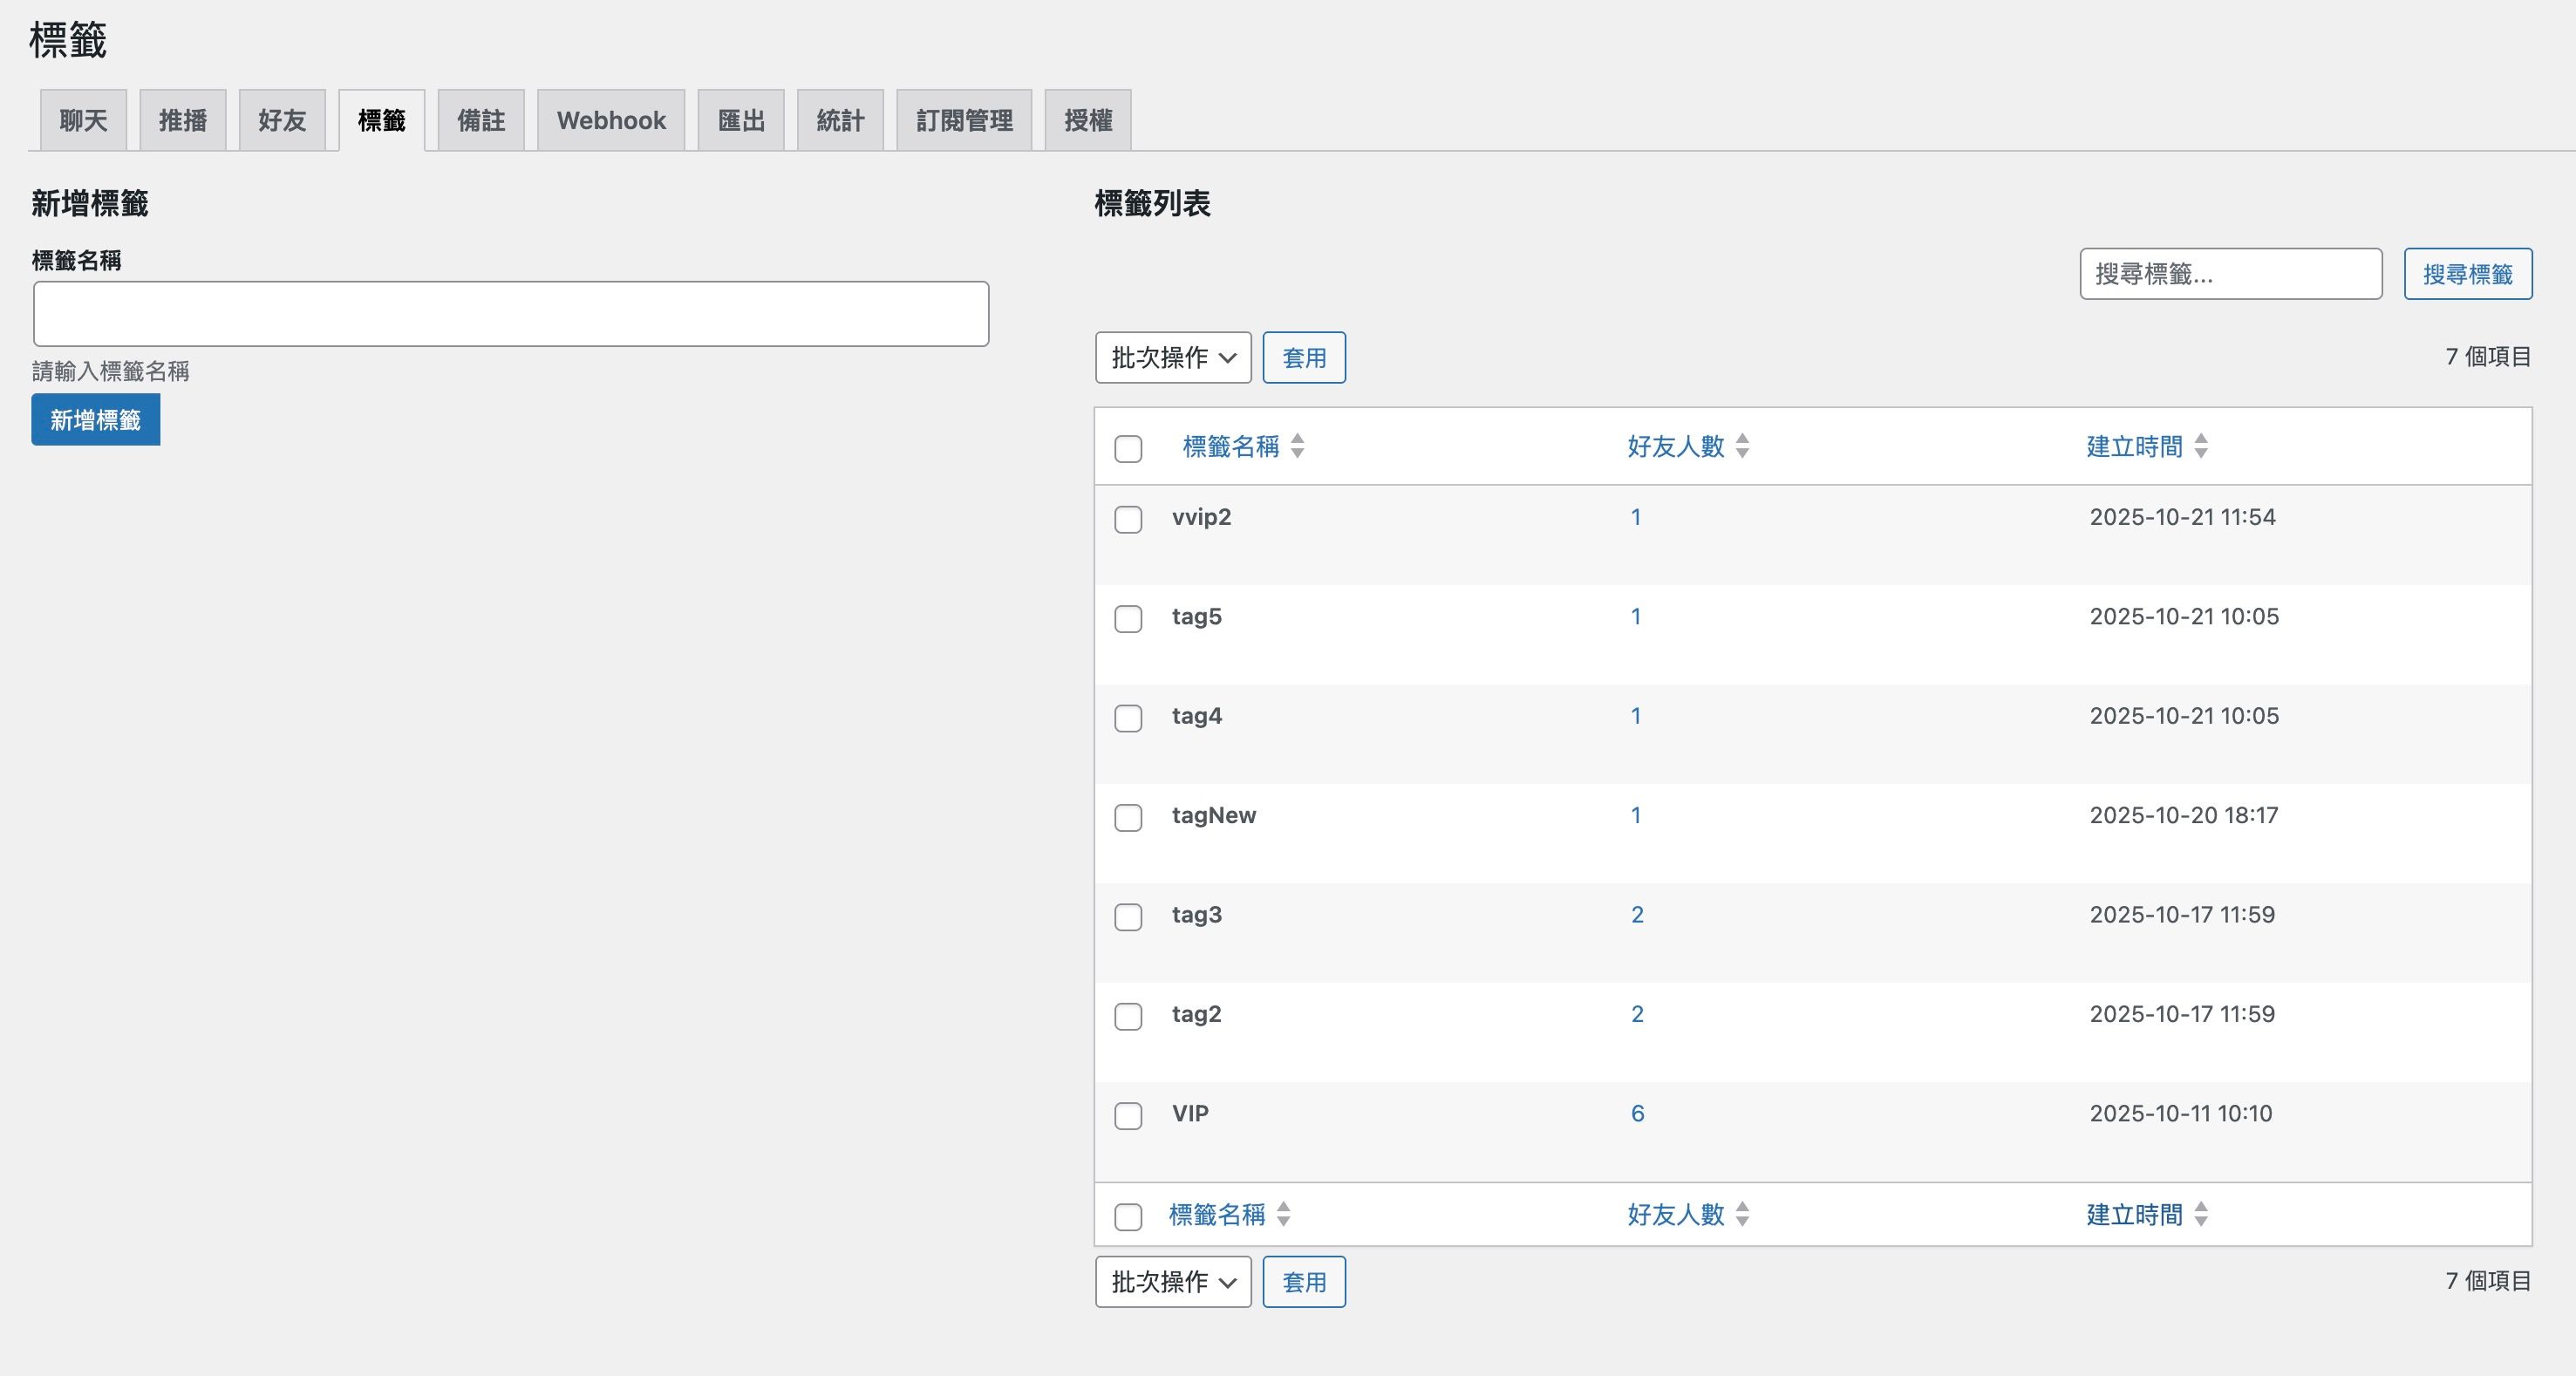Click the friend count link for VIP
2576x1376 pixels.
tap(1637, 1113)
